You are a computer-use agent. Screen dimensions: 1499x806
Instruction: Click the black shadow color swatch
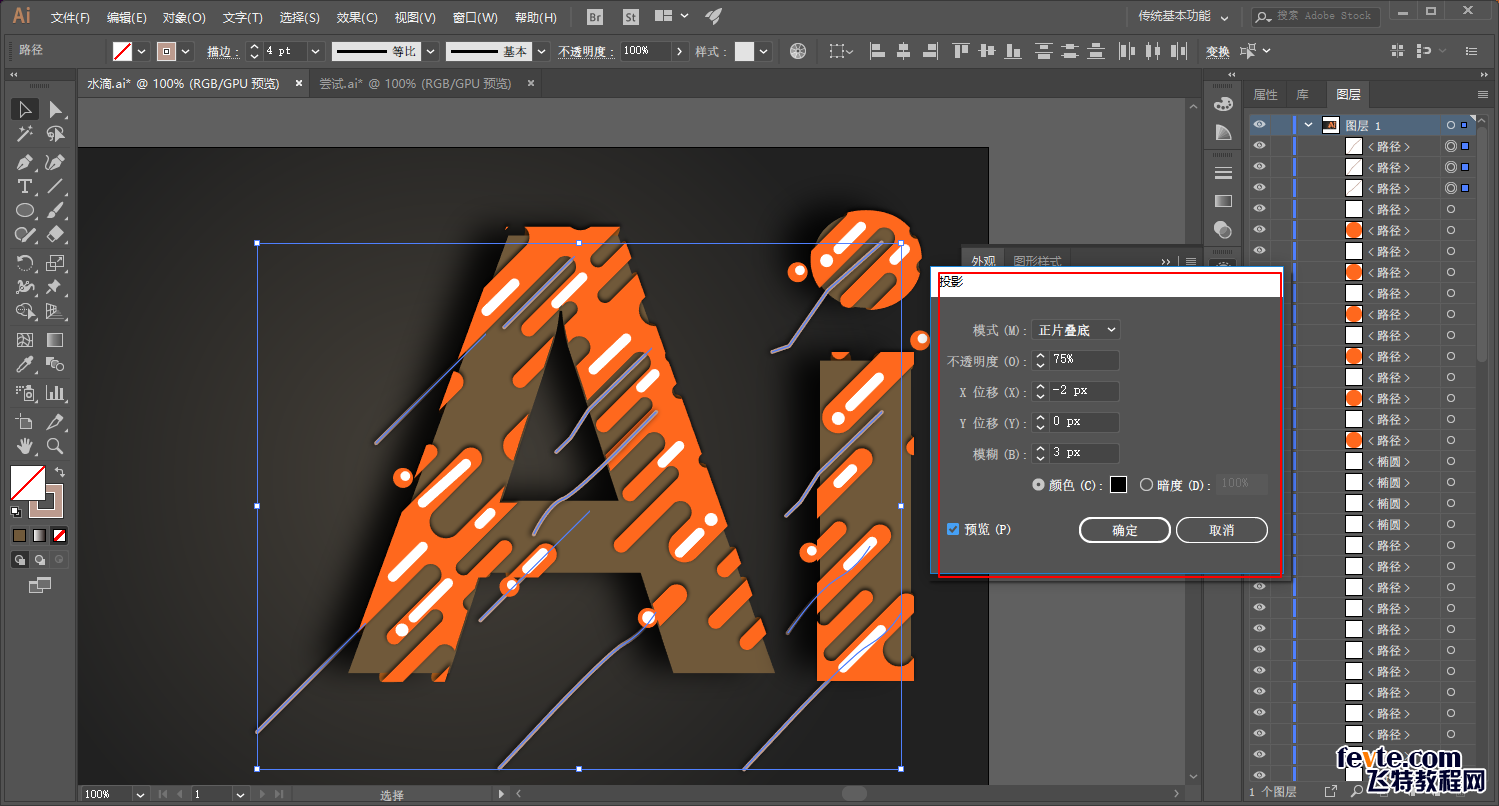pos(1118,484)
